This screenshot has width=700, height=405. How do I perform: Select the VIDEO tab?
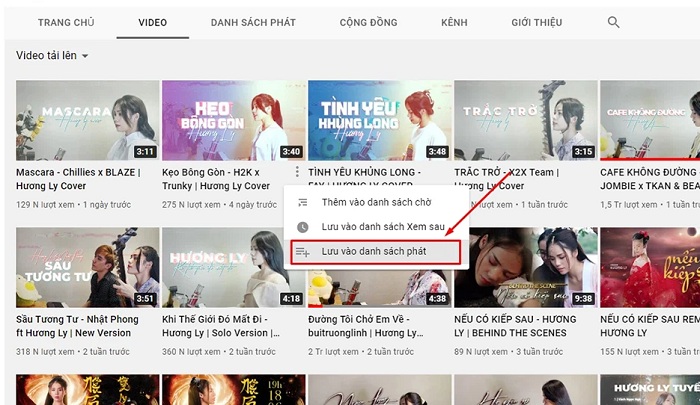coord(153,22)
